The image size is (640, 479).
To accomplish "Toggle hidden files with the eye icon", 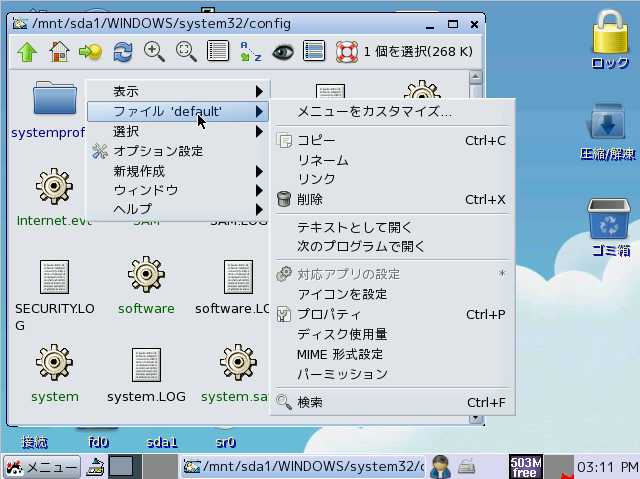I will (x=282, y=51).
